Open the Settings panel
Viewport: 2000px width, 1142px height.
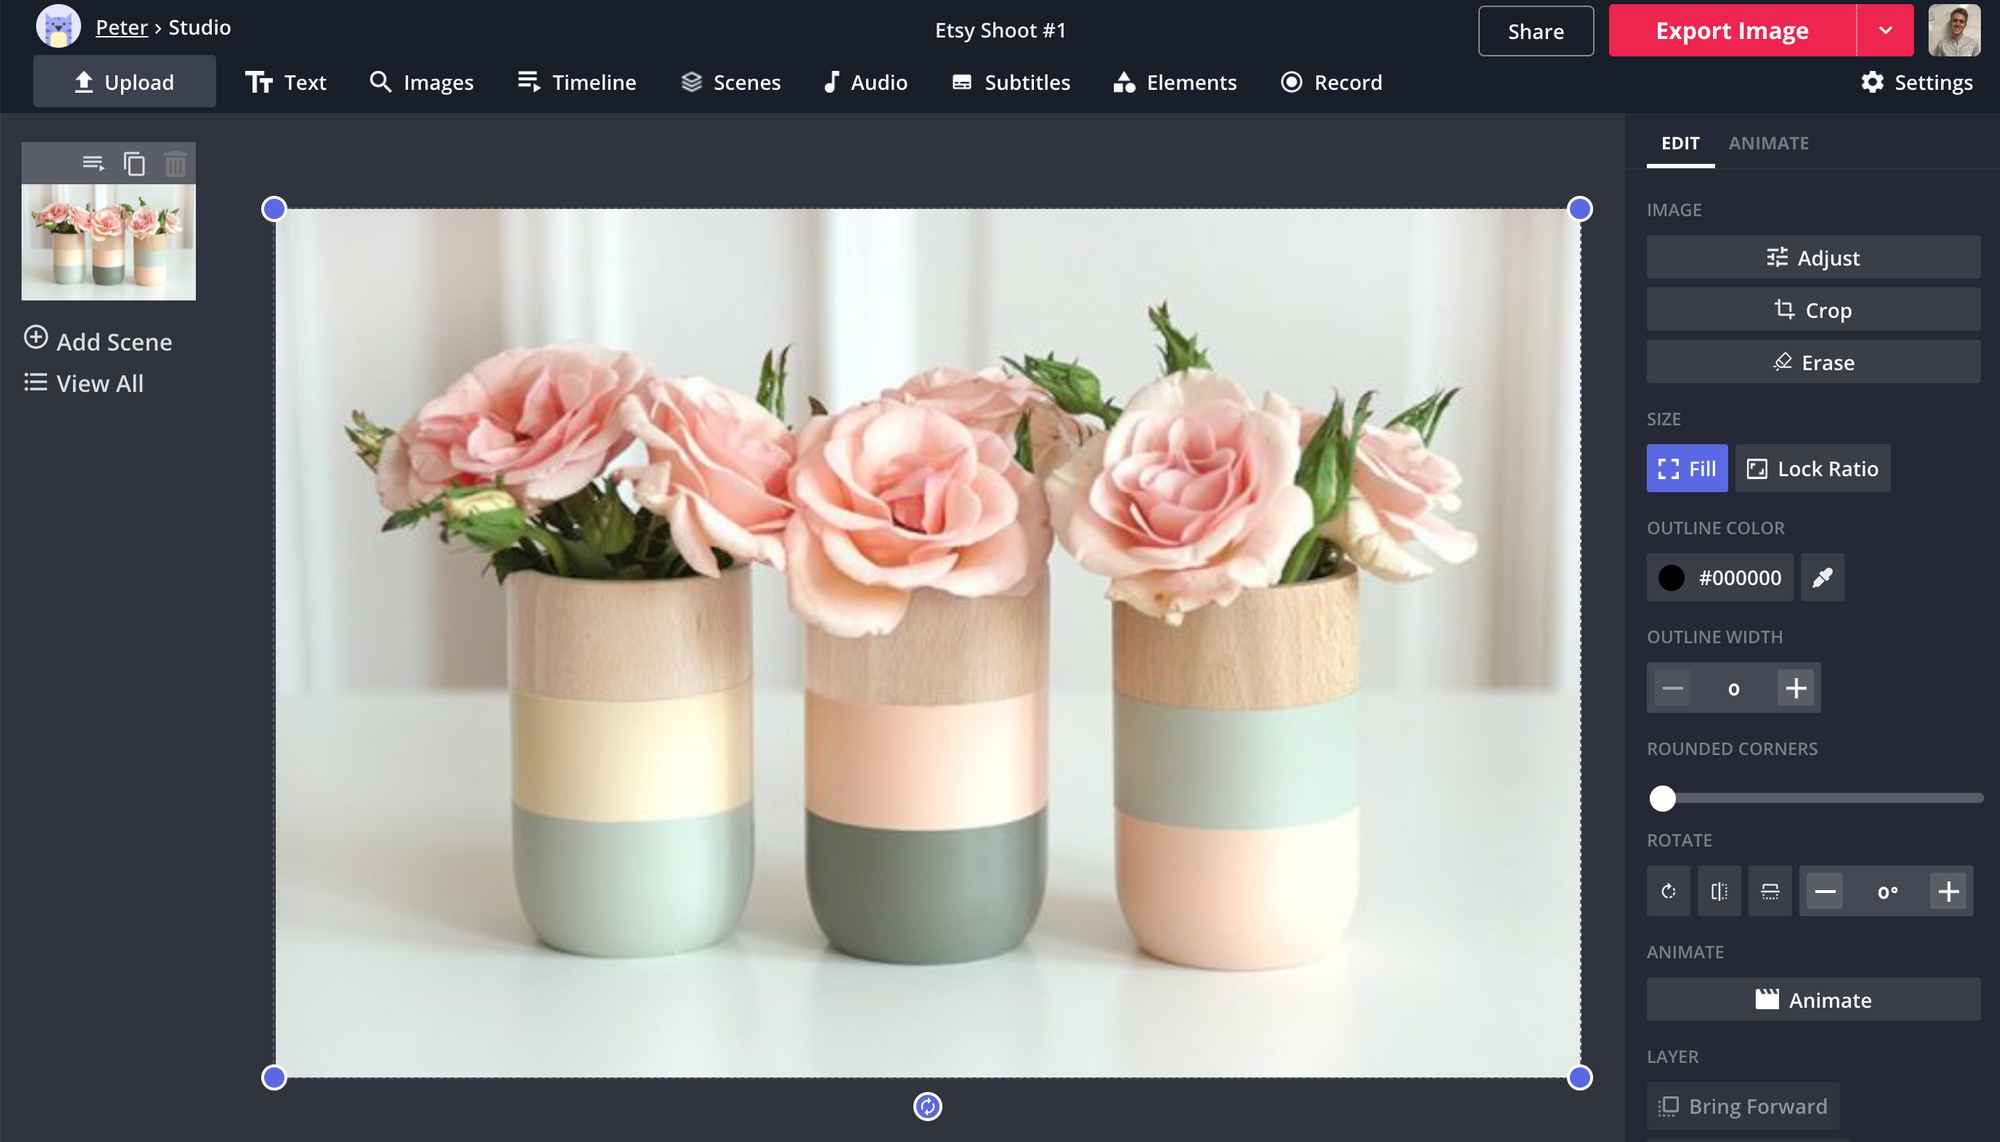1916,82
